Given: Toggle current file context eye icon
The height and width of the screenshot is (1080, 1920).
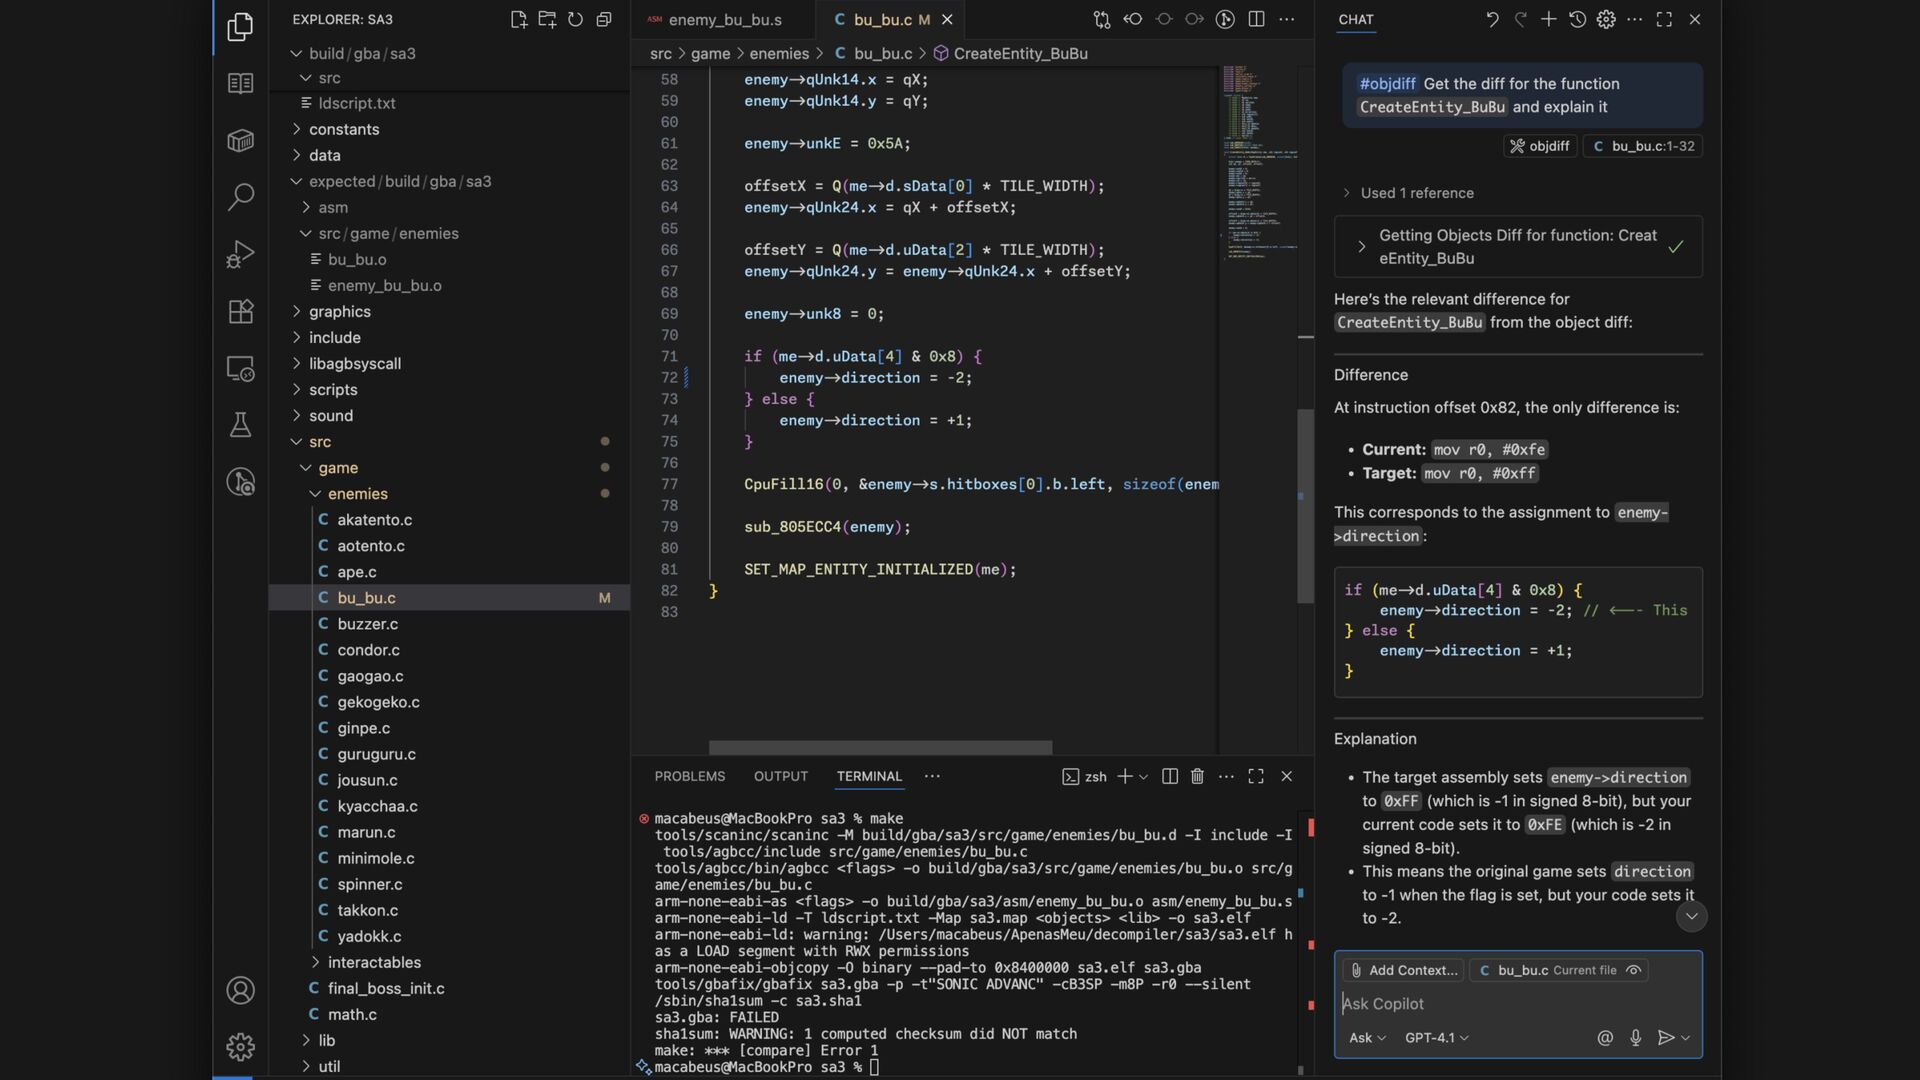Looking at the screenshot, I should (1633, 970).
